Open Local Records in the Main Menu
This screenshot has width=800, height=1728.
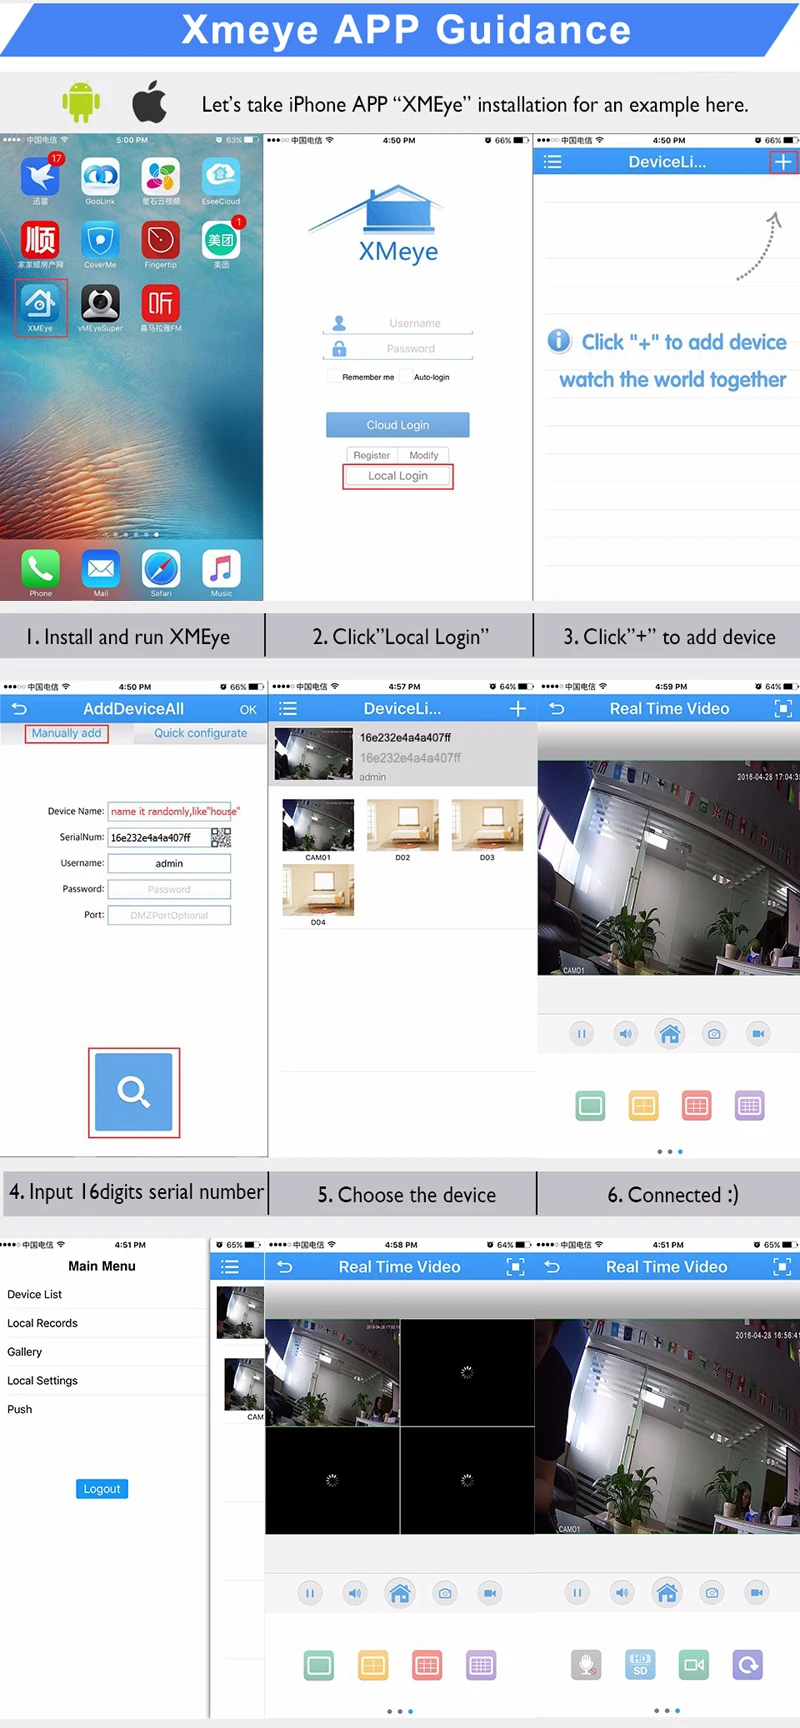[x=104, y=1323]
